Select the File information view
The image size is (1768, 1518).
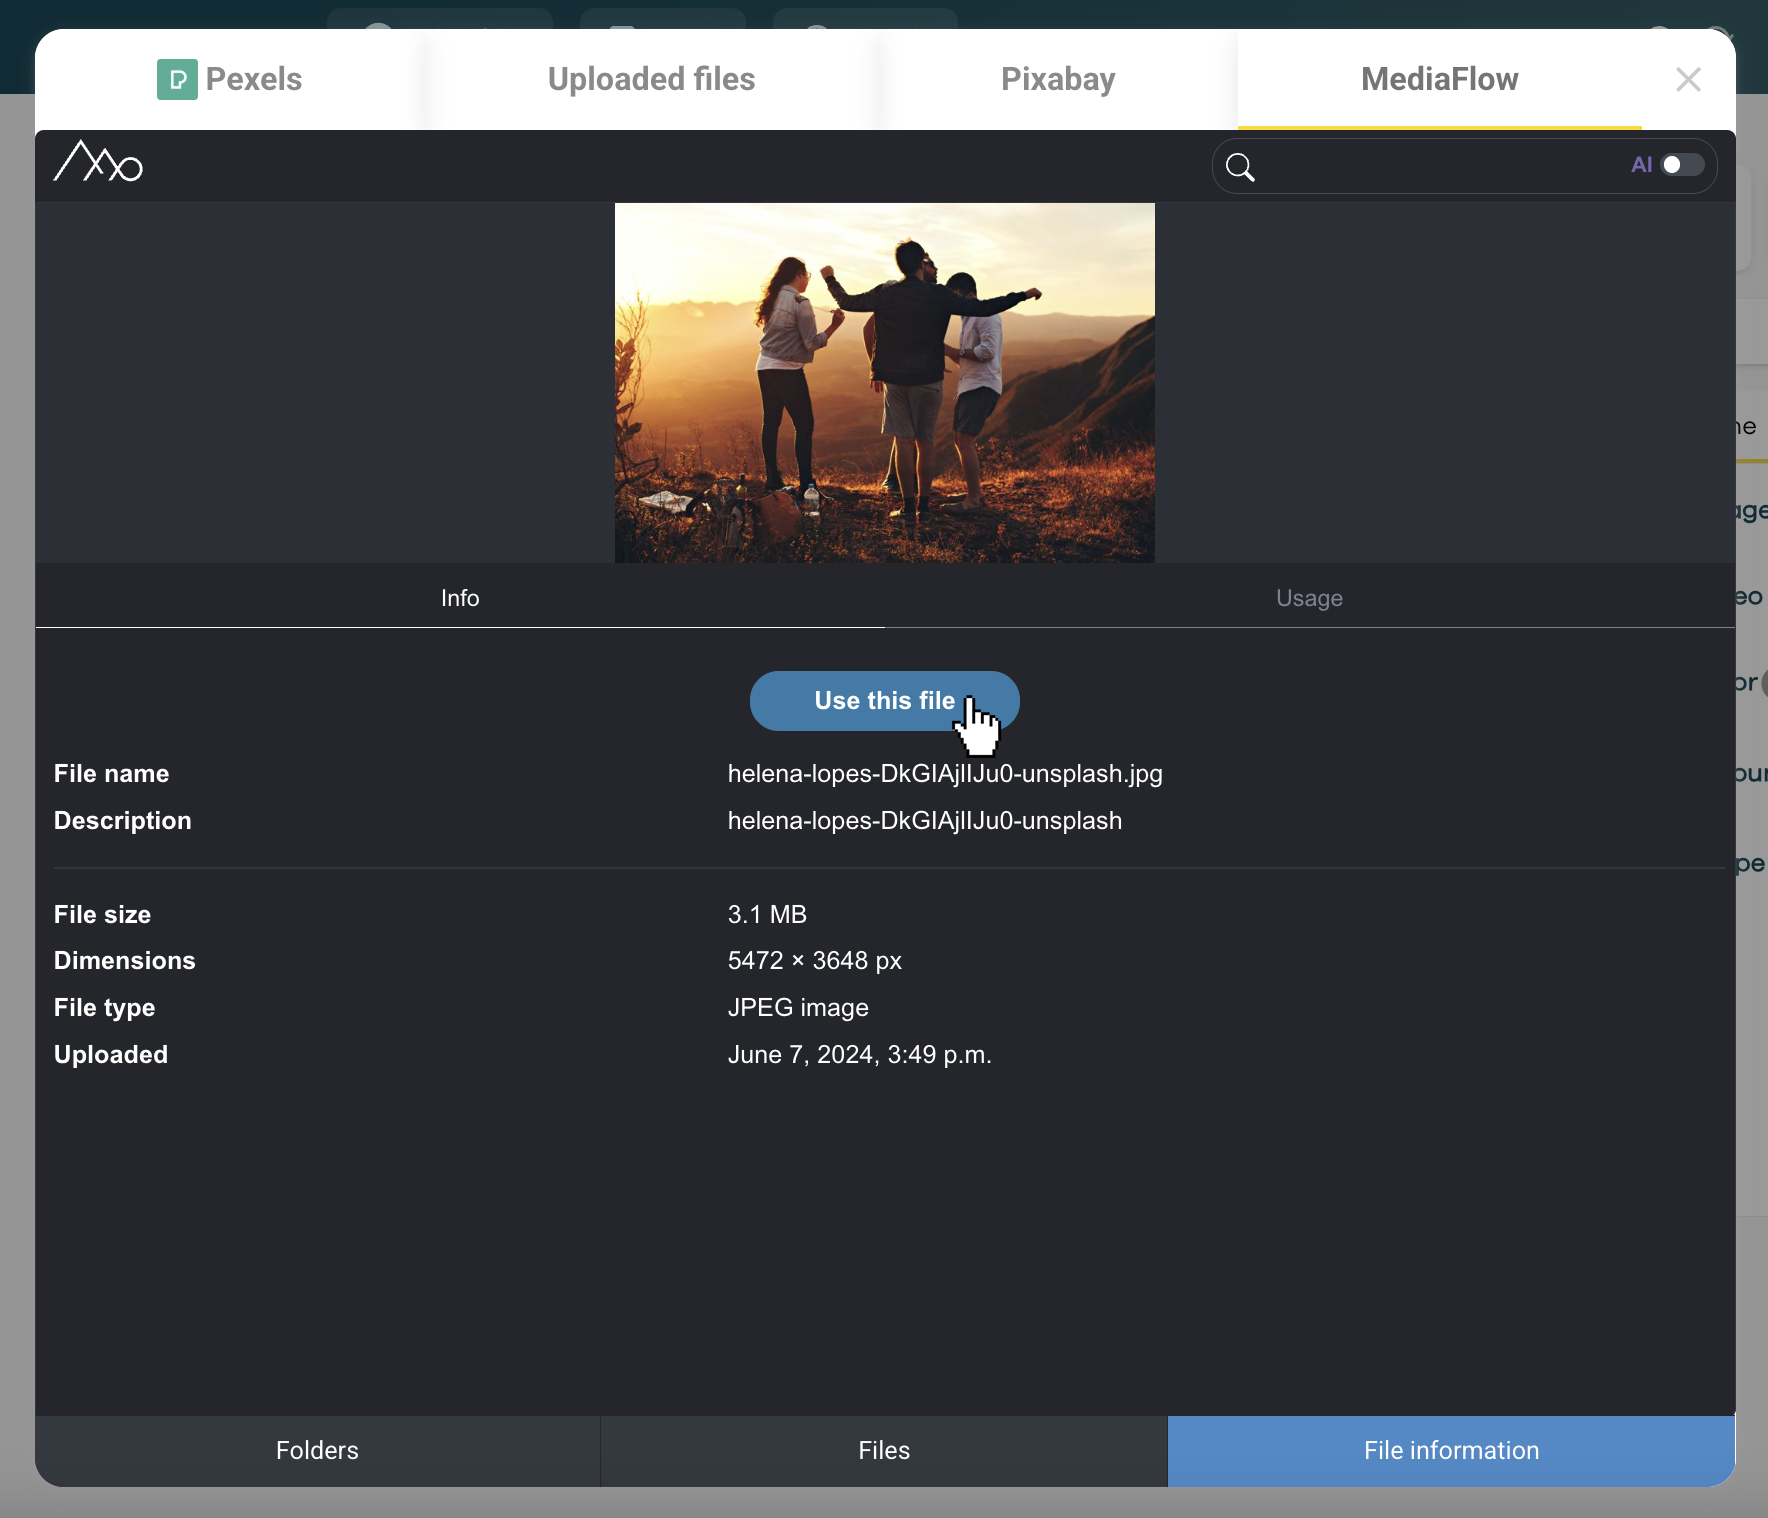pyautogui.click(x=1451, y=1450)
